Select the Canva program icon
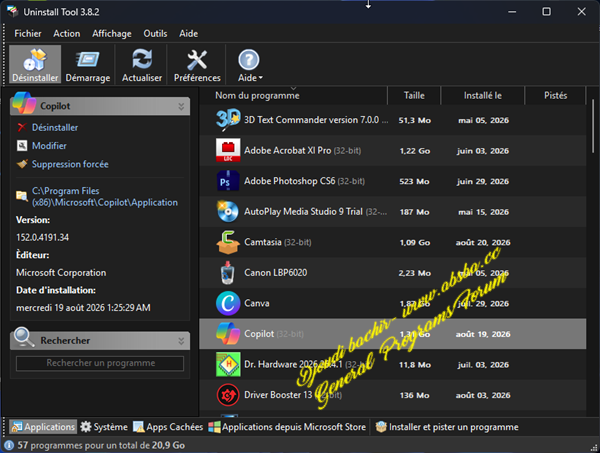The height and width of the screenshot is (453, 600). [228, 303]
